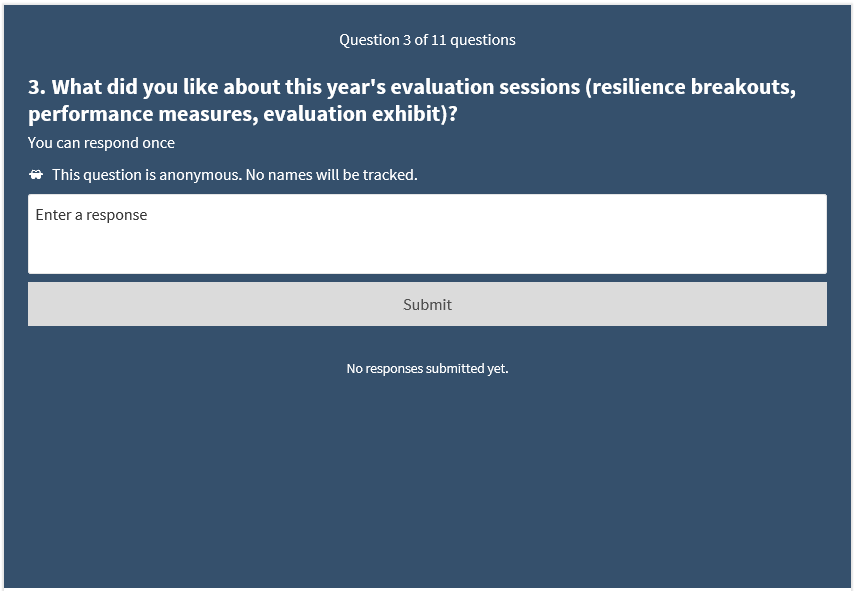Click the 'No responses submitted yet.' message
Image resolution: width=855 pixels, height=591 pixels.
(x=427, y=368)
